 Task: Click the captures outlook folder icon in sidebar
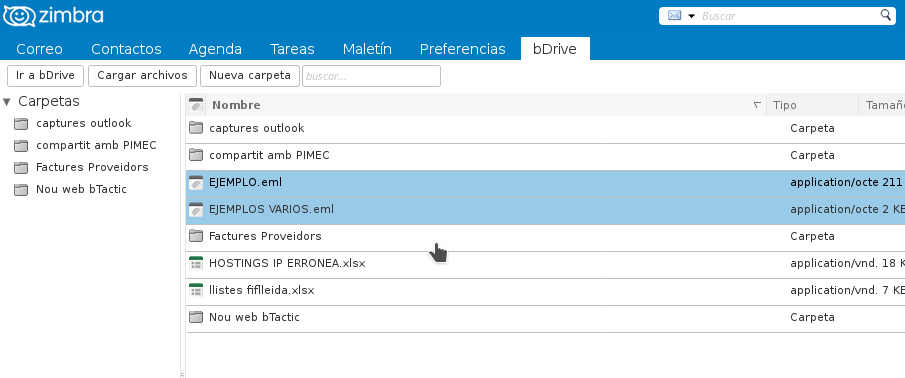[x=21, y=123]
